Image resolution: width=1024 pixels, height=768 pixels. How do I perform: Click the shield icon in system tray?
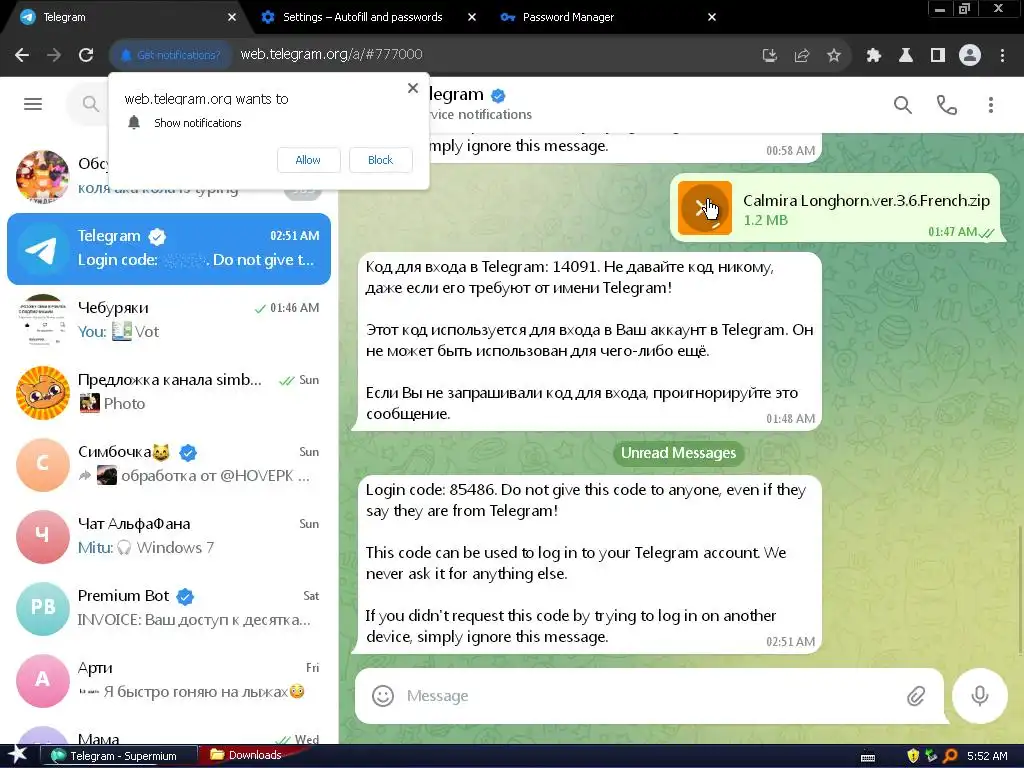(912, 756)
